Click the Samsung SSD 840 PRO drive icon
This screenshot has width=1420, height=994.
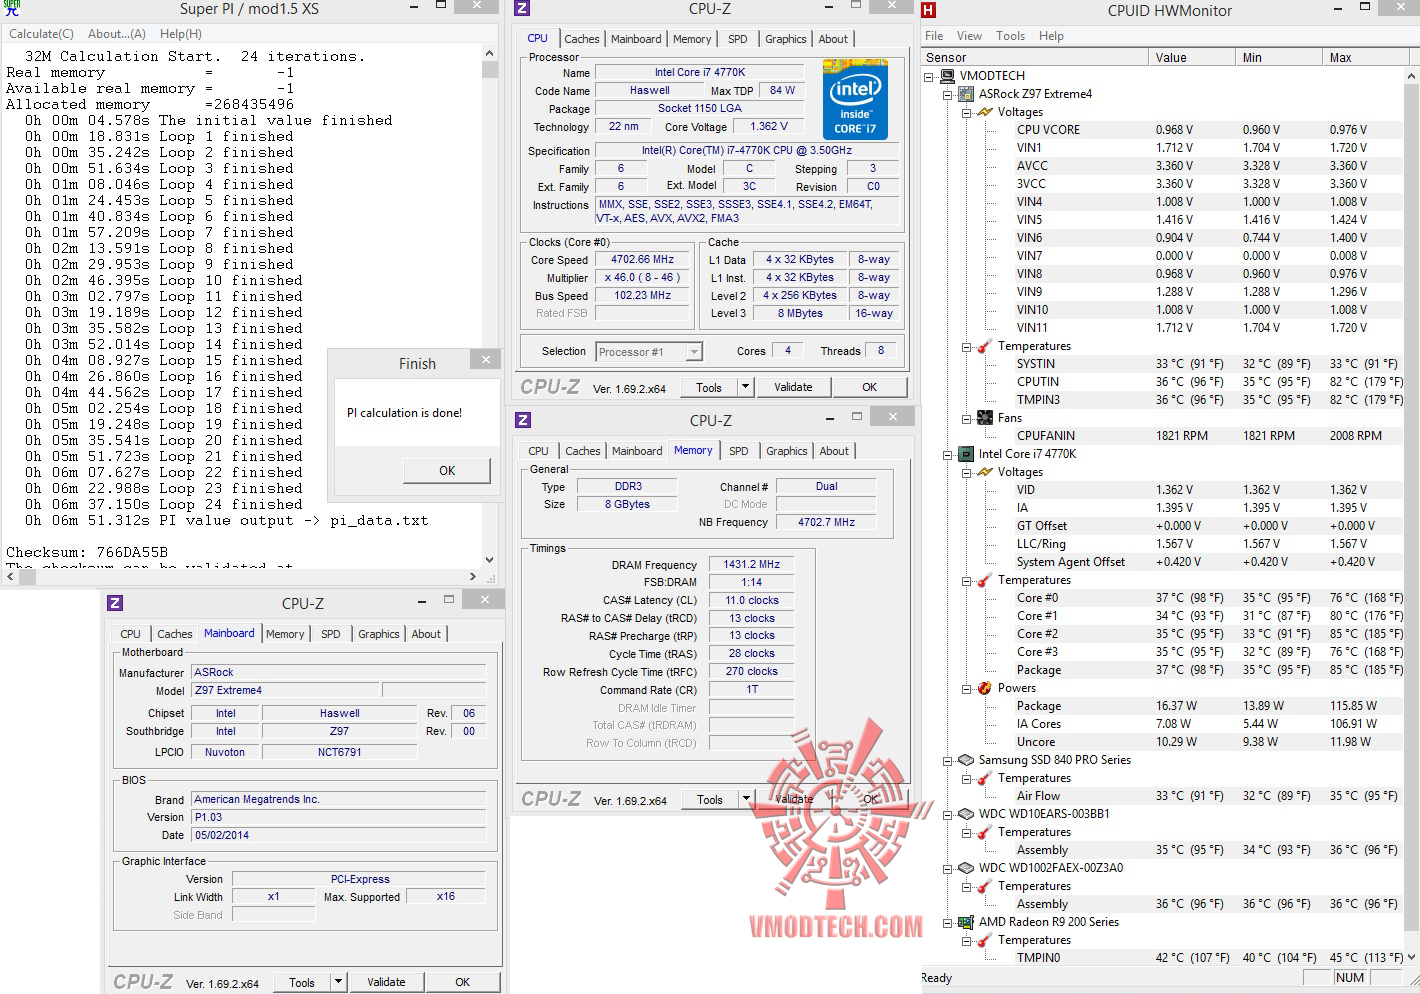pyautogui.click(x=966, y=760)
